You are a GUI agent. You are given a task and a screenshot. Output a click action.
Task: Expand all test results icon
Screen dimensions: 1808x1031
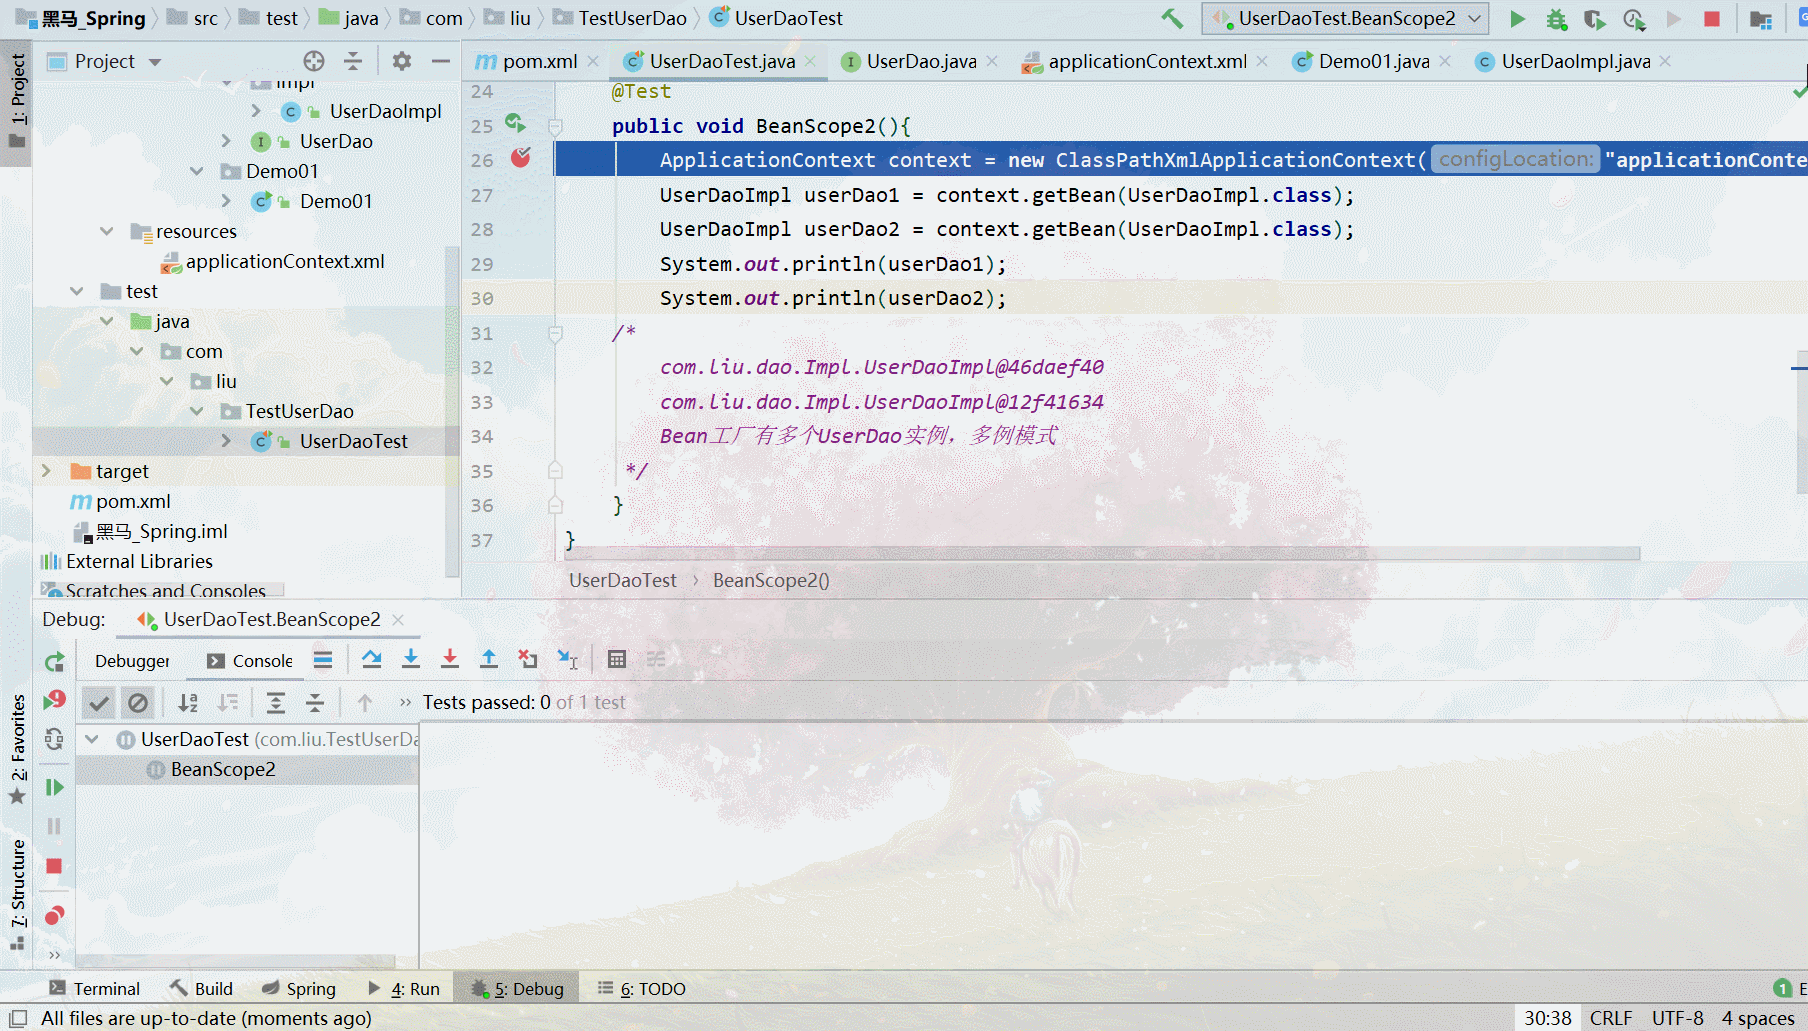pos(276,703)
